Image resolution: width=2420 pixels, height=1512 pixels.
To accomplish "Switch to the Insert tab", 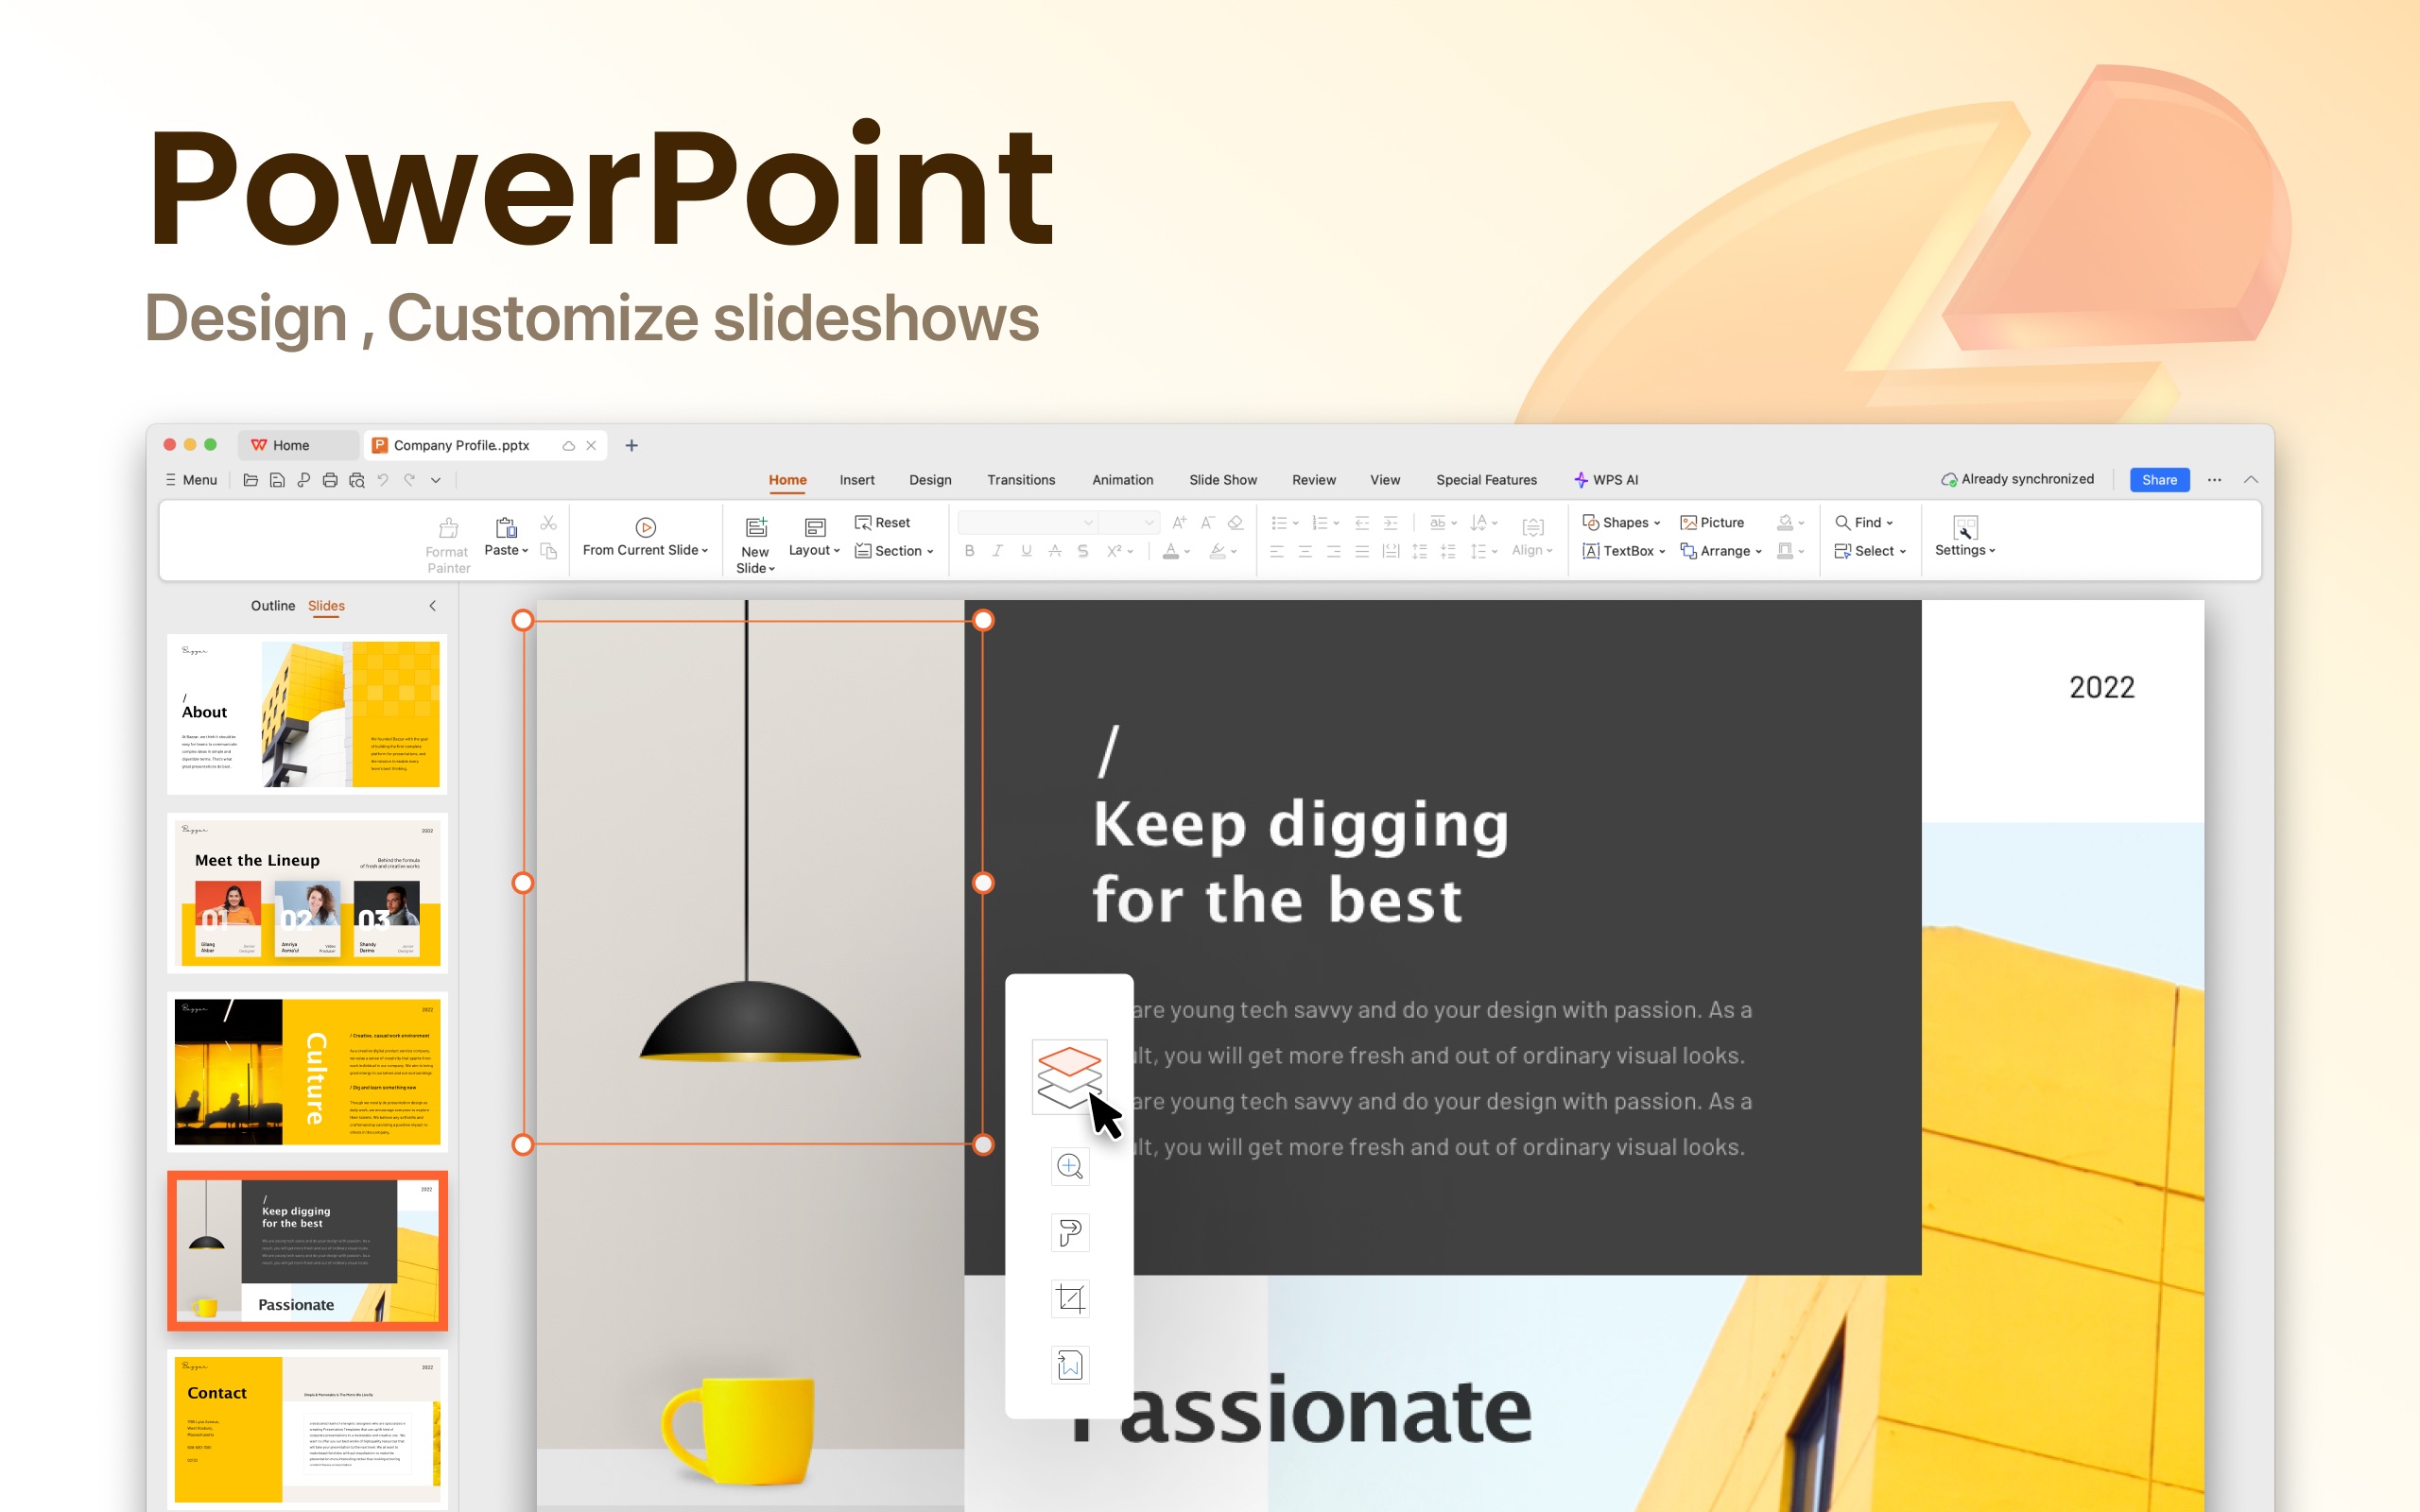I will pos(857,480).
